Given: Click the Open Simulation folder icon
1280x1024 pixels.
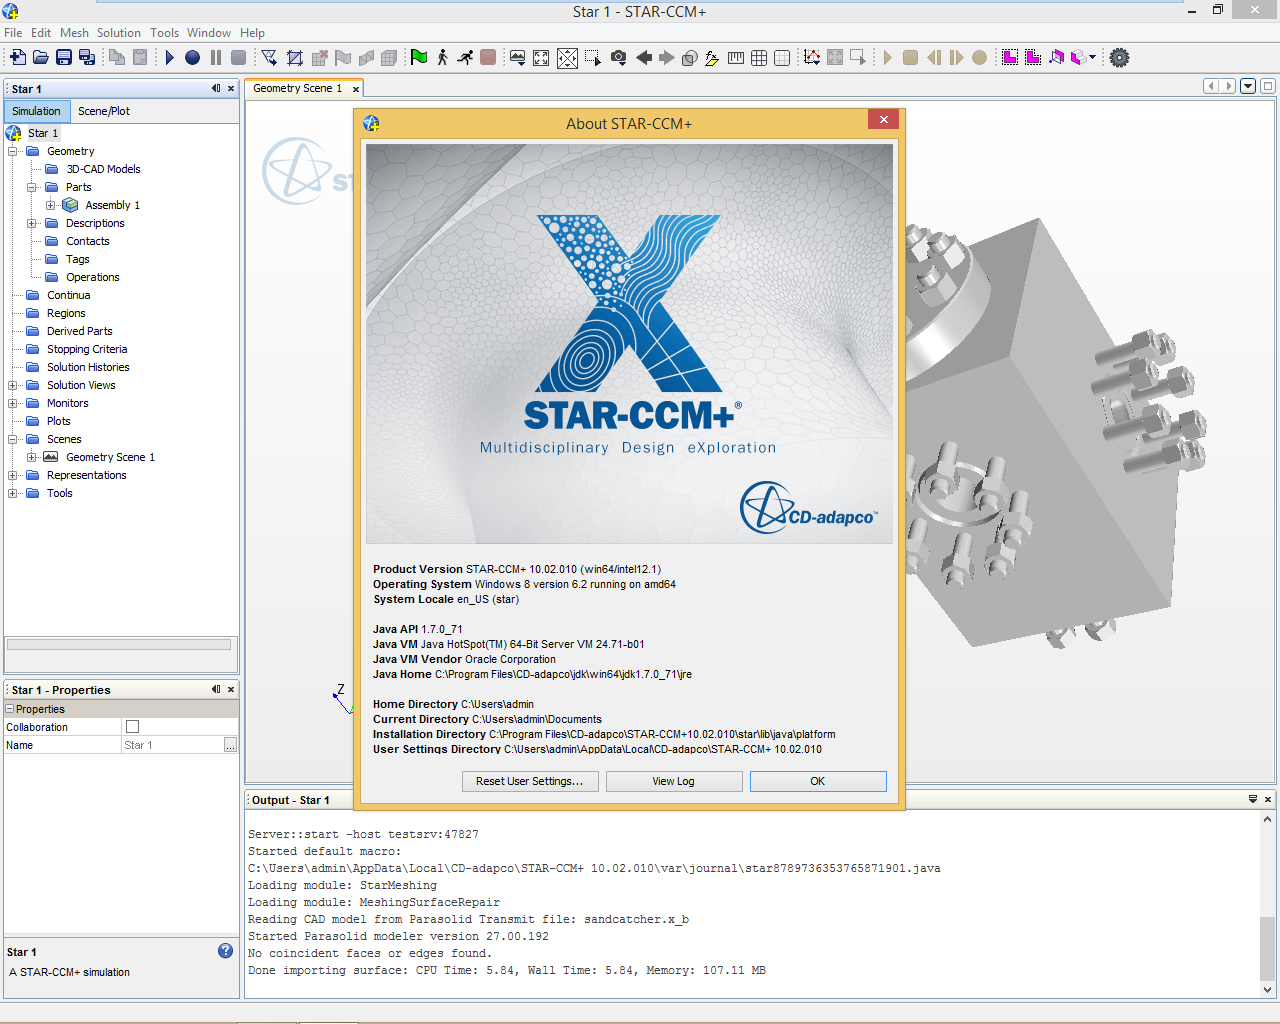Looking at the screenshot, I should pyautogui.click(x=41, y=58).
